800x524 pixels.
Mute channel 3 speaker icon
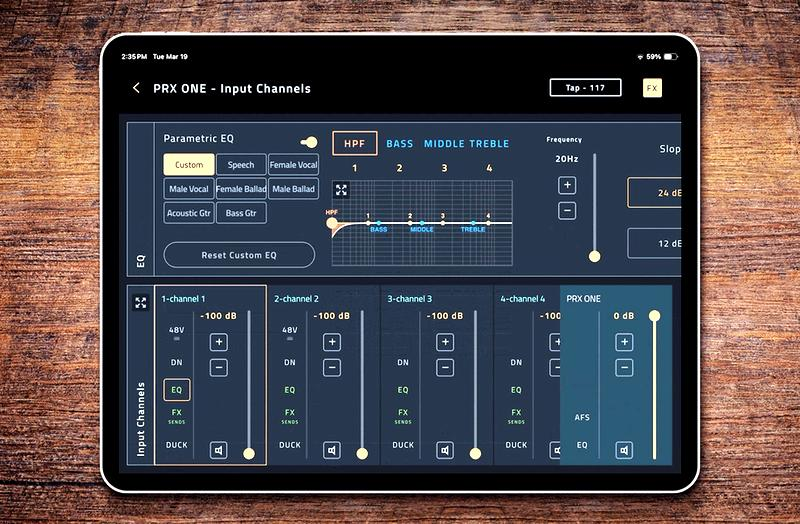coord(445,450)
